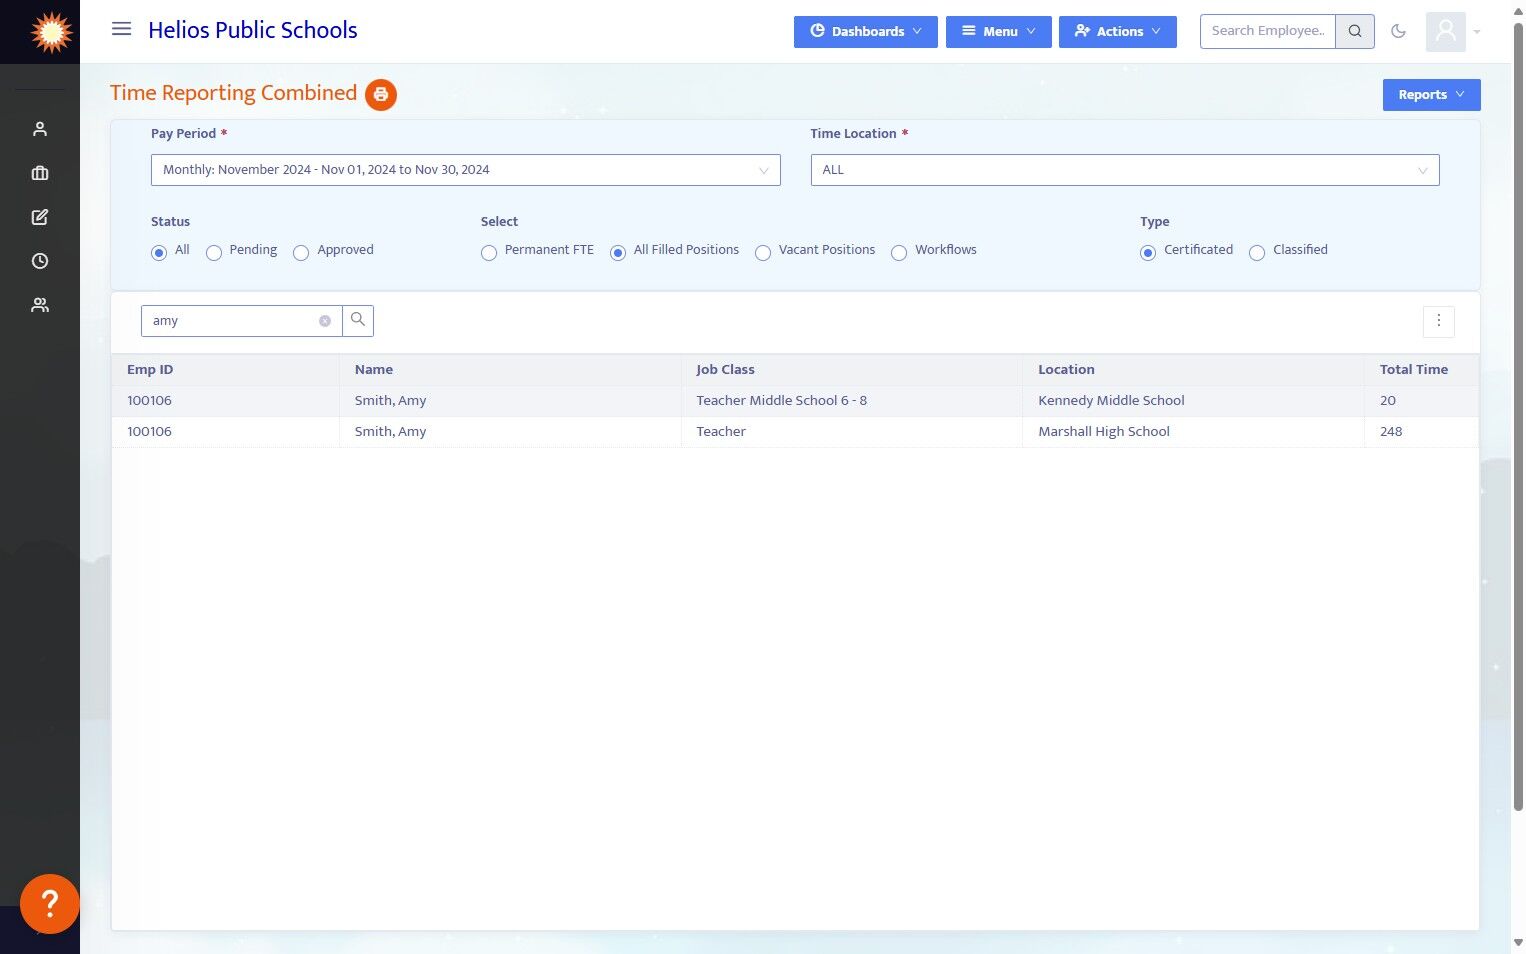
Task: Select the Approved status radio
Action: (301, 253)
